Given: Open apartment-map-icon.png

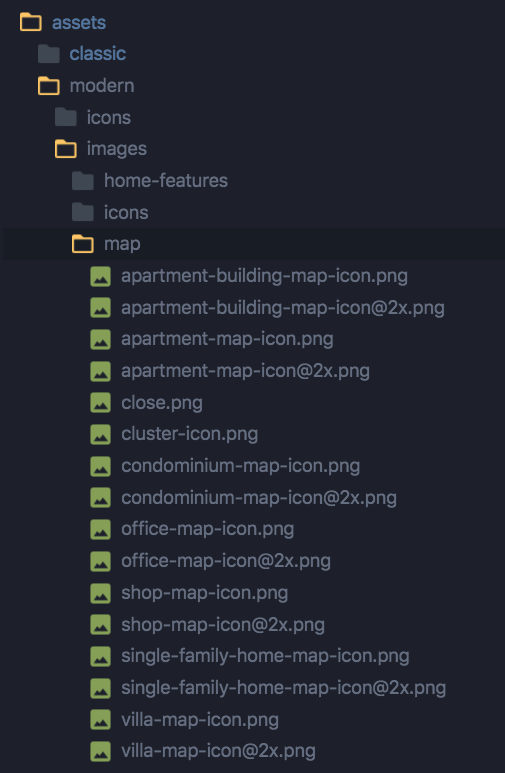Looking at the screenshot, I should [x=227, y=339].
